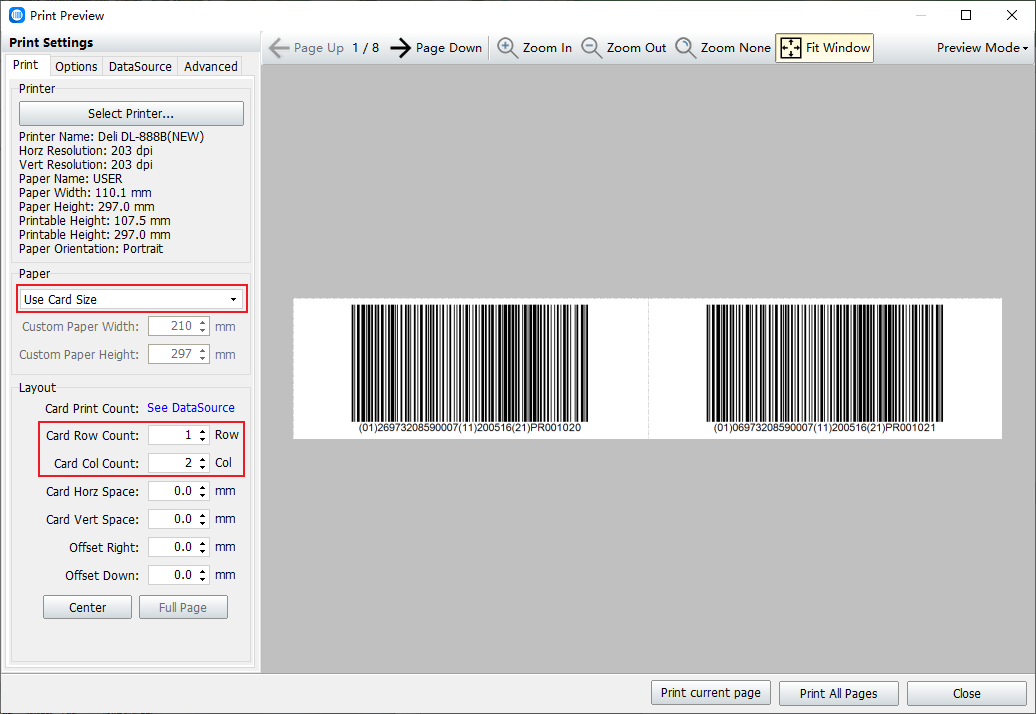This screenshot has width=1036, height=714.
Task: Switch to the Options tab
Action: (x=76, y=66)
